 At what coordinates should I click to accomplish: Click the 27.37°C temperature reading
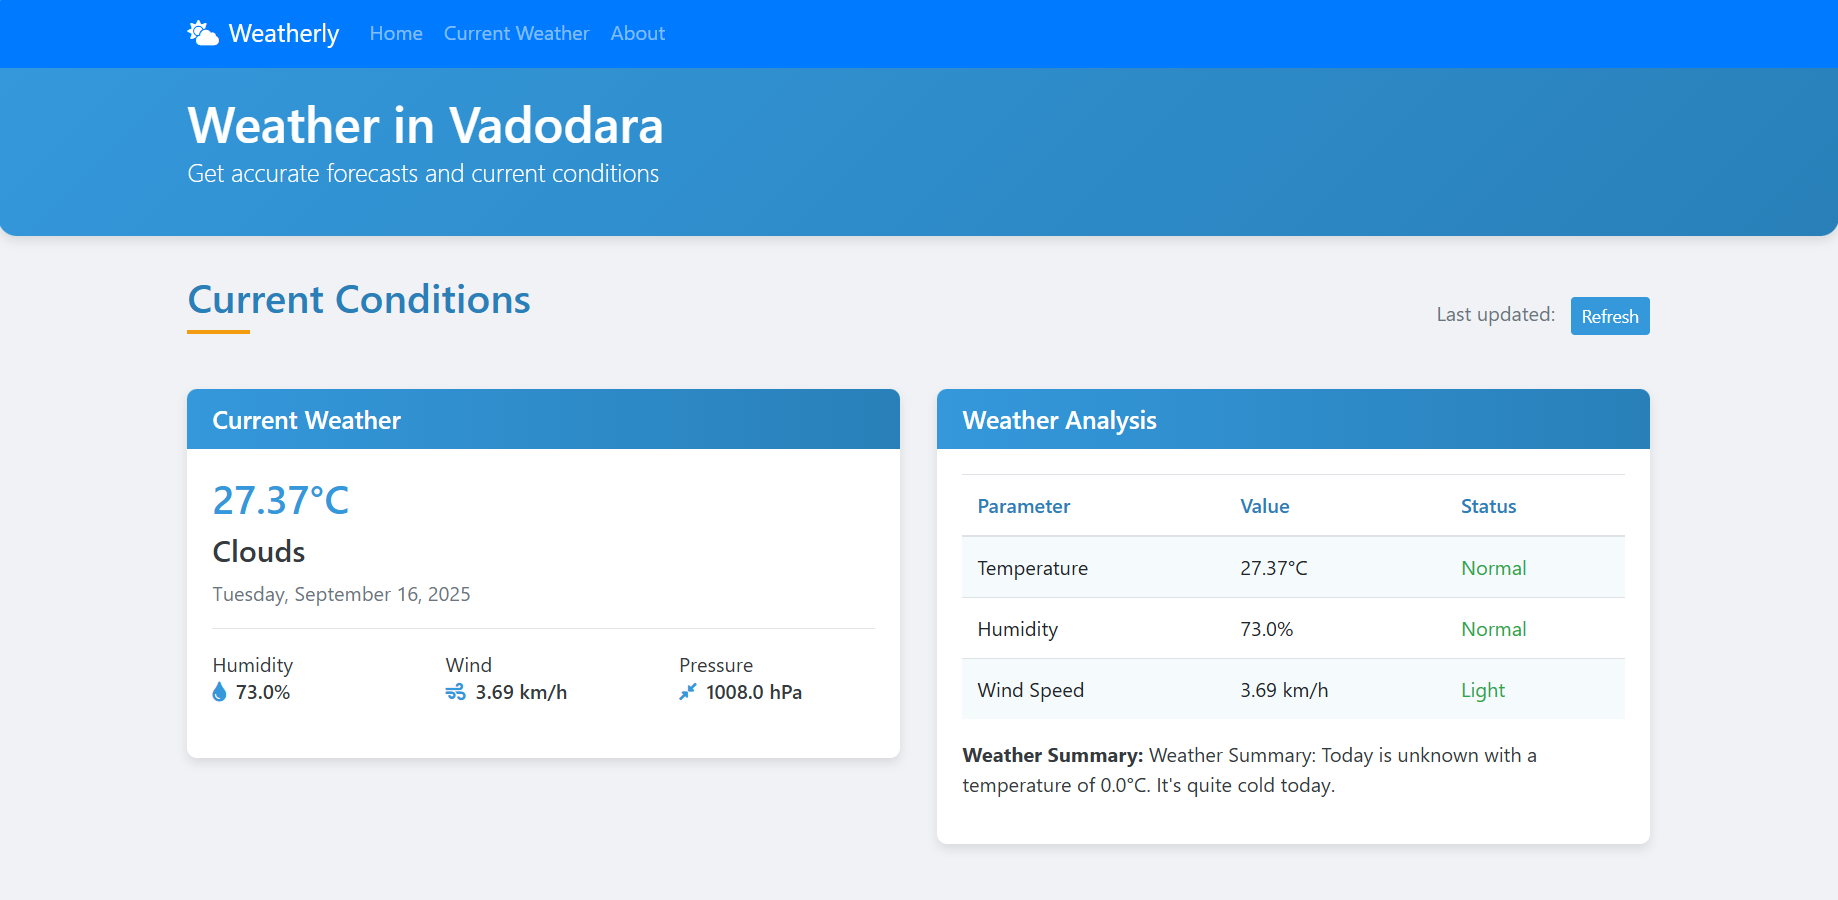(x=281, y=500)
